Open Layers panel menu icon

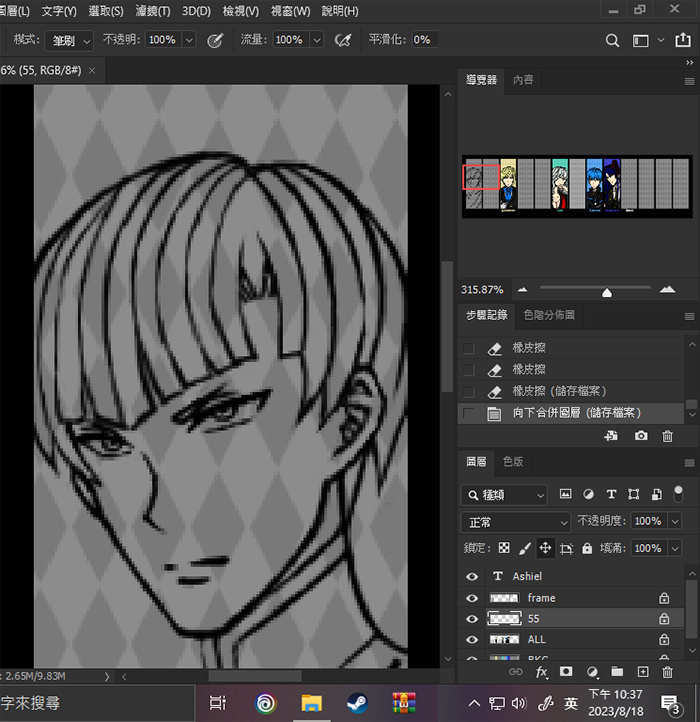[x=689, y=463]
